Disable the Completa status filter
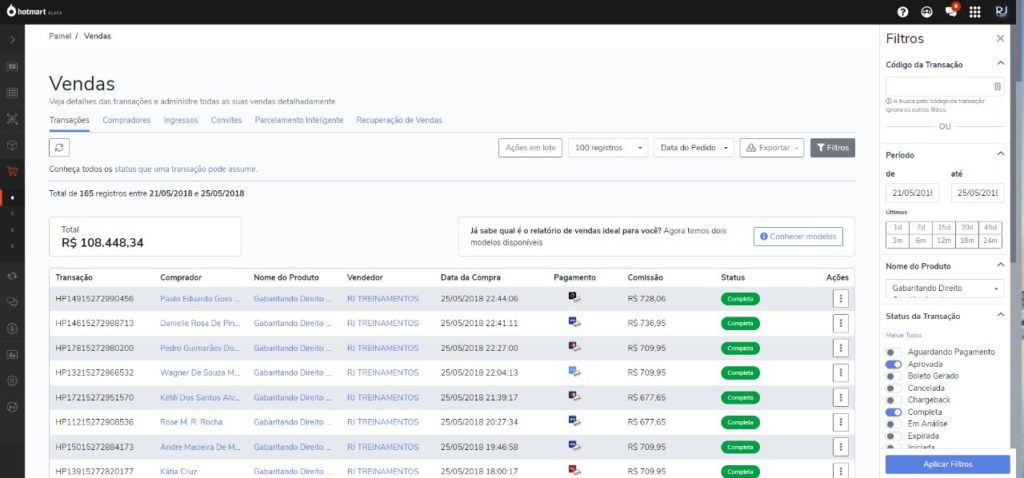Viewport: 1024px width, 478px height. (x=893, y=412)
